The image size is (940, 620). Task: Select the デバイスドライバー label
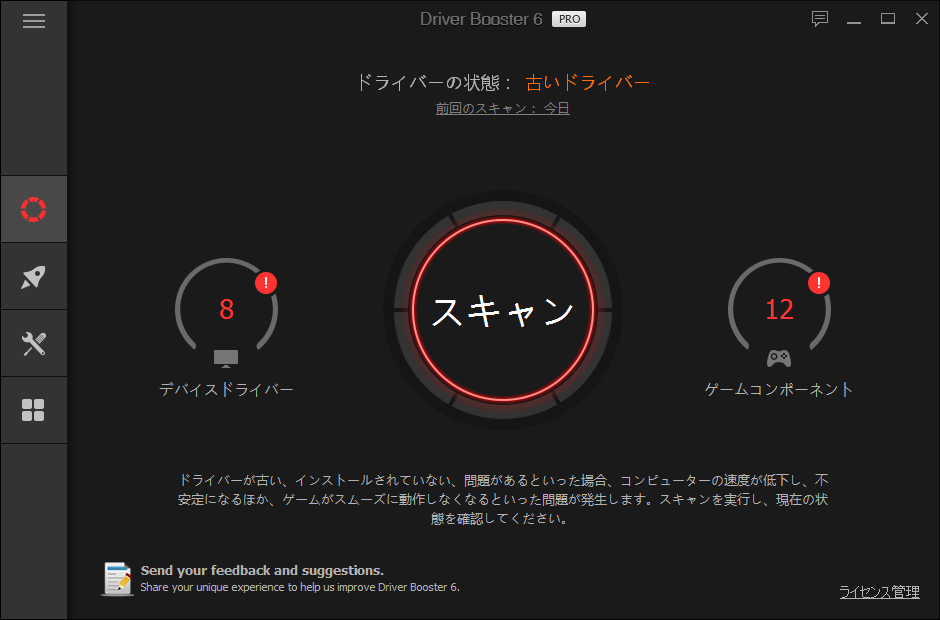[x=226, y=390]
